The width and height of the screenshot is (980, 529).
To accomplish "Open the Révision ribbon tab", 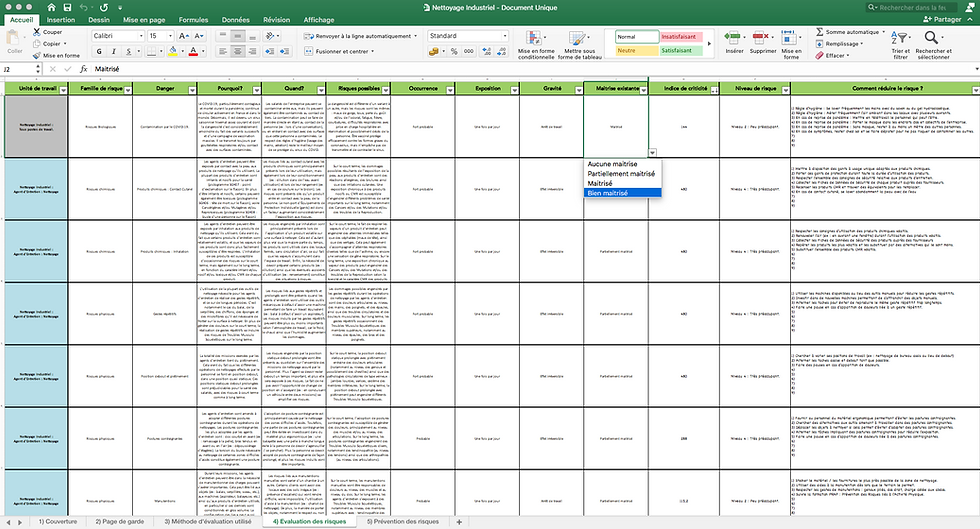I will (x=276, y=20).
